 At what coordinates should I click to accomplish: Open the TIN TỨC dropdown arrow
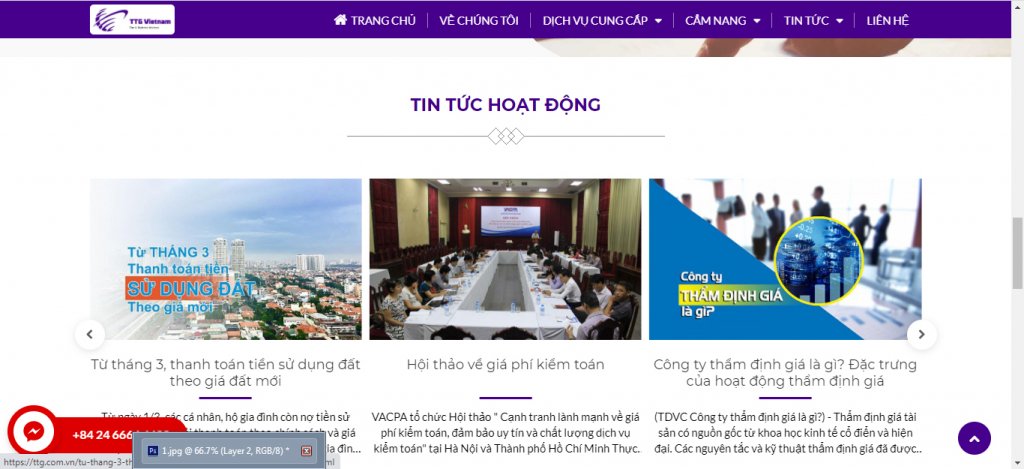(839, 21)
